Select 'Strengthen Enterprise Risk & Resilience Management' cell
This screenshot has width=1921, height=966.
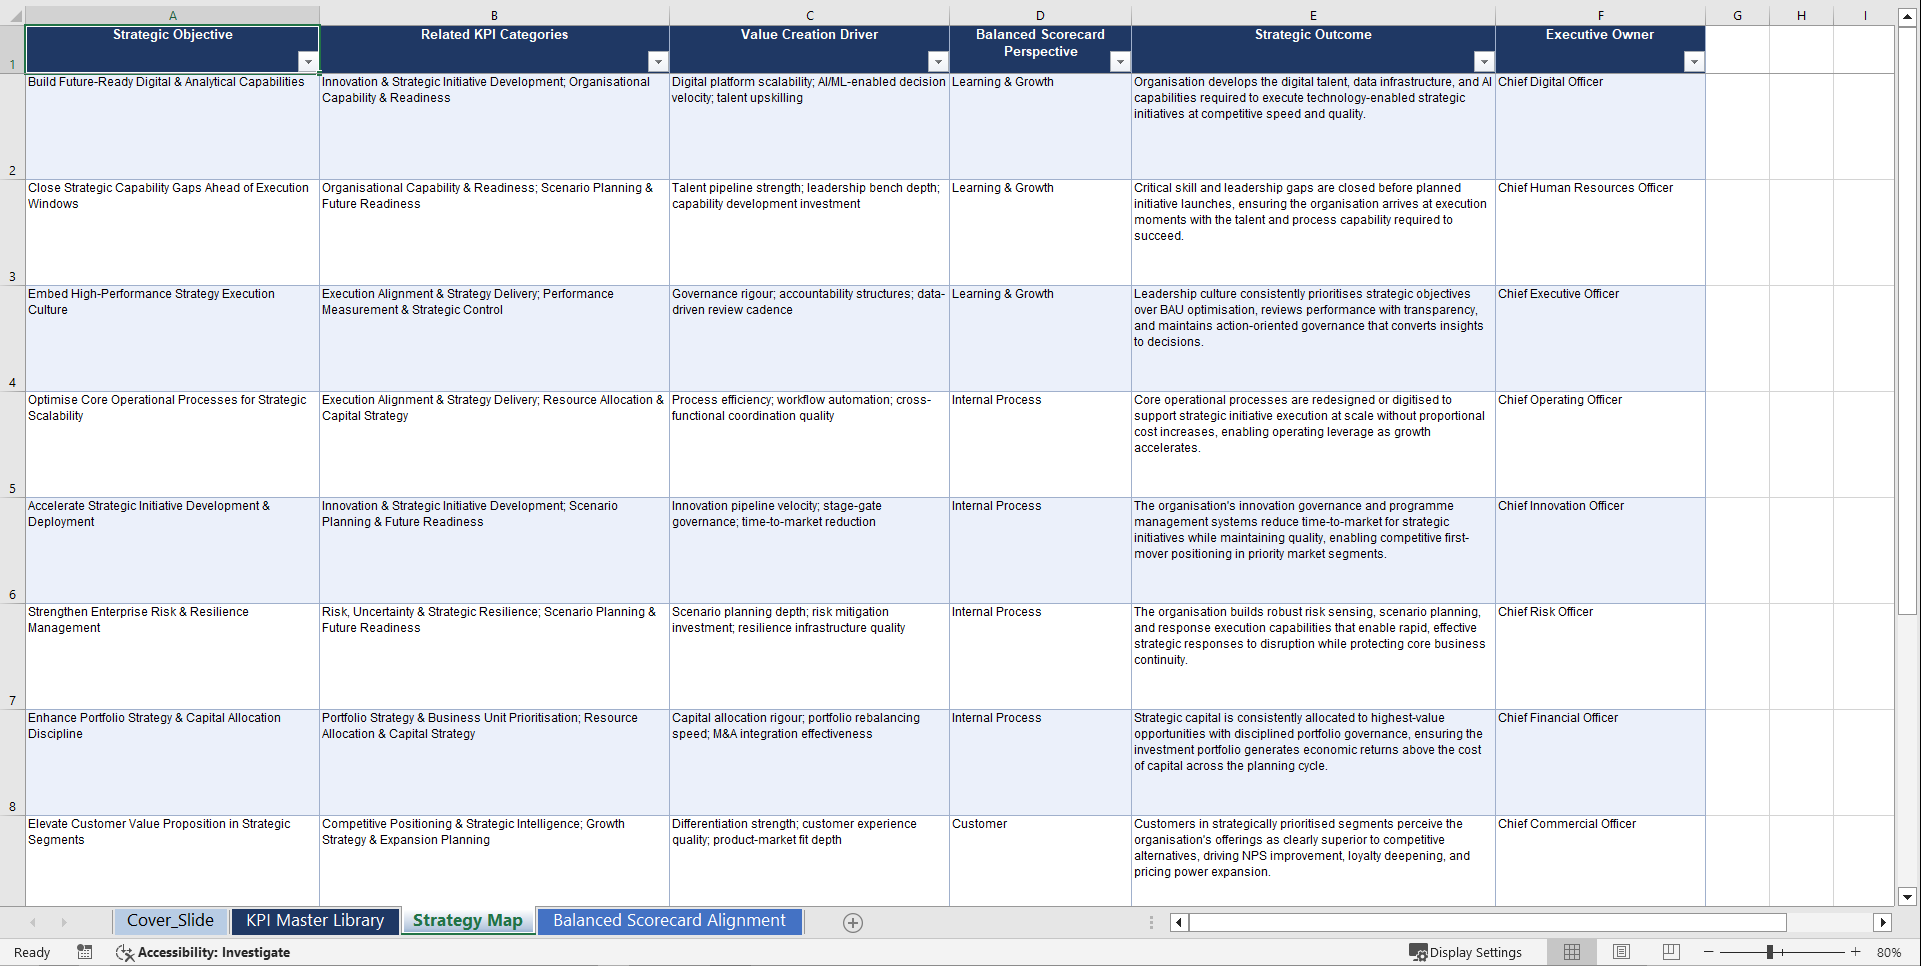coord(172,656)
